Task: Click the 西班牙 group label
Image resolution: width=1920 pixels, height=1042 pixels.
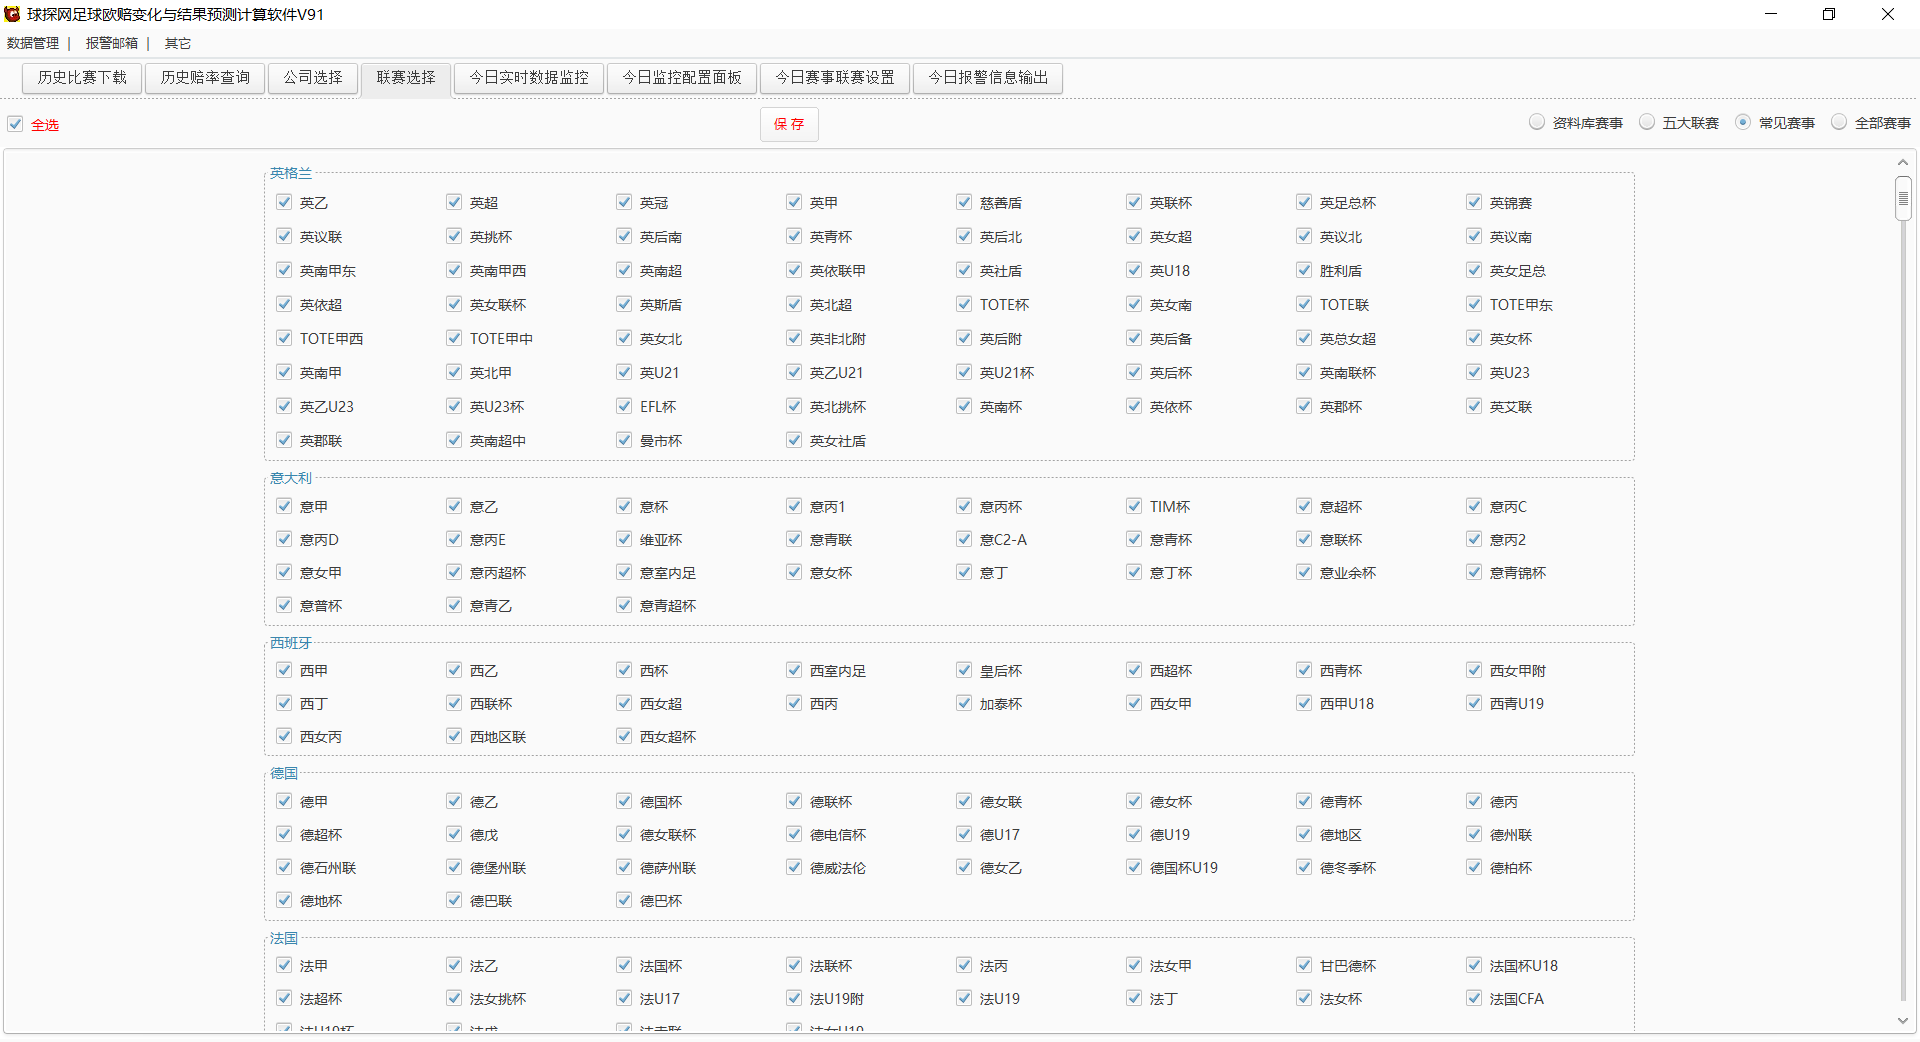Action: (291, 643)
